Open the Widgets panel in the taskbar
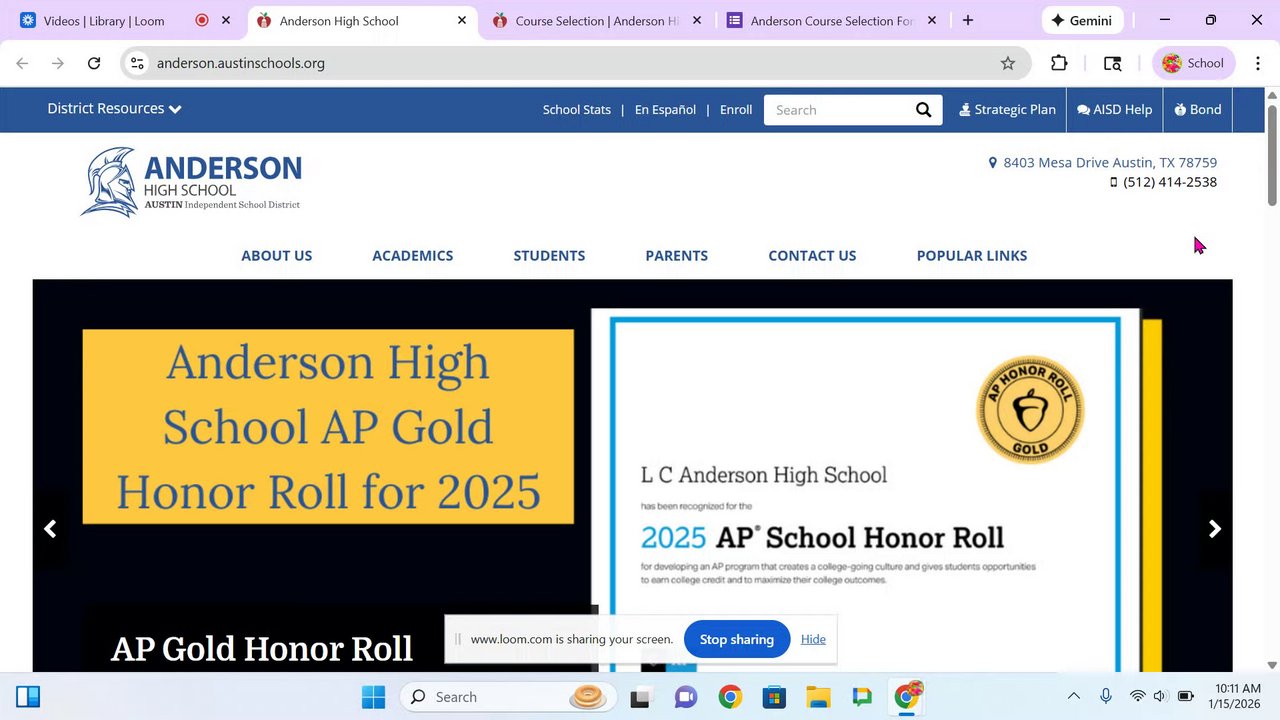Image resolution: width=1280 pixels, height=720 pixels. click(28, 697)
